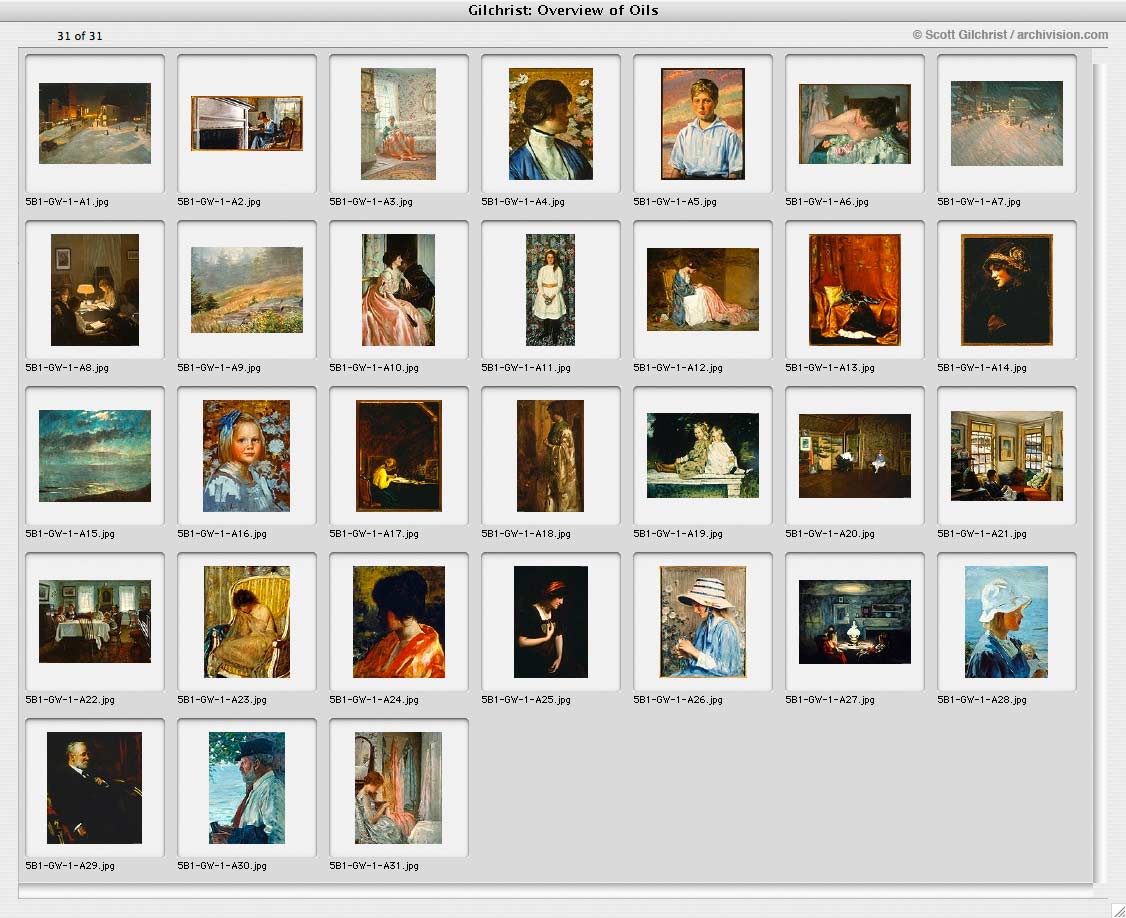The width and height of the screenshot is (1126, 918).
Task: Open the bearded man portrait 5B1-GW-1-A29.jpg
Action: (x=95, y=787)
